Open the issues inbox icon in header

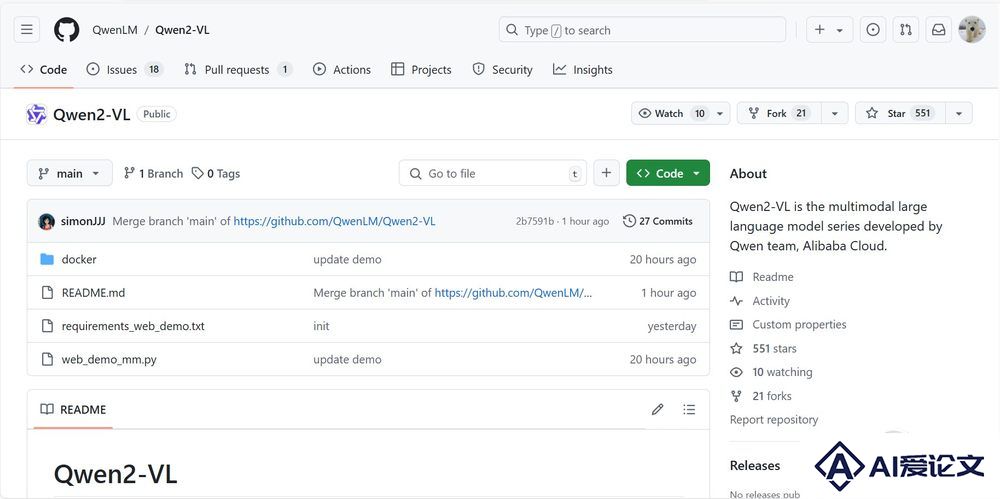(873, 30)
